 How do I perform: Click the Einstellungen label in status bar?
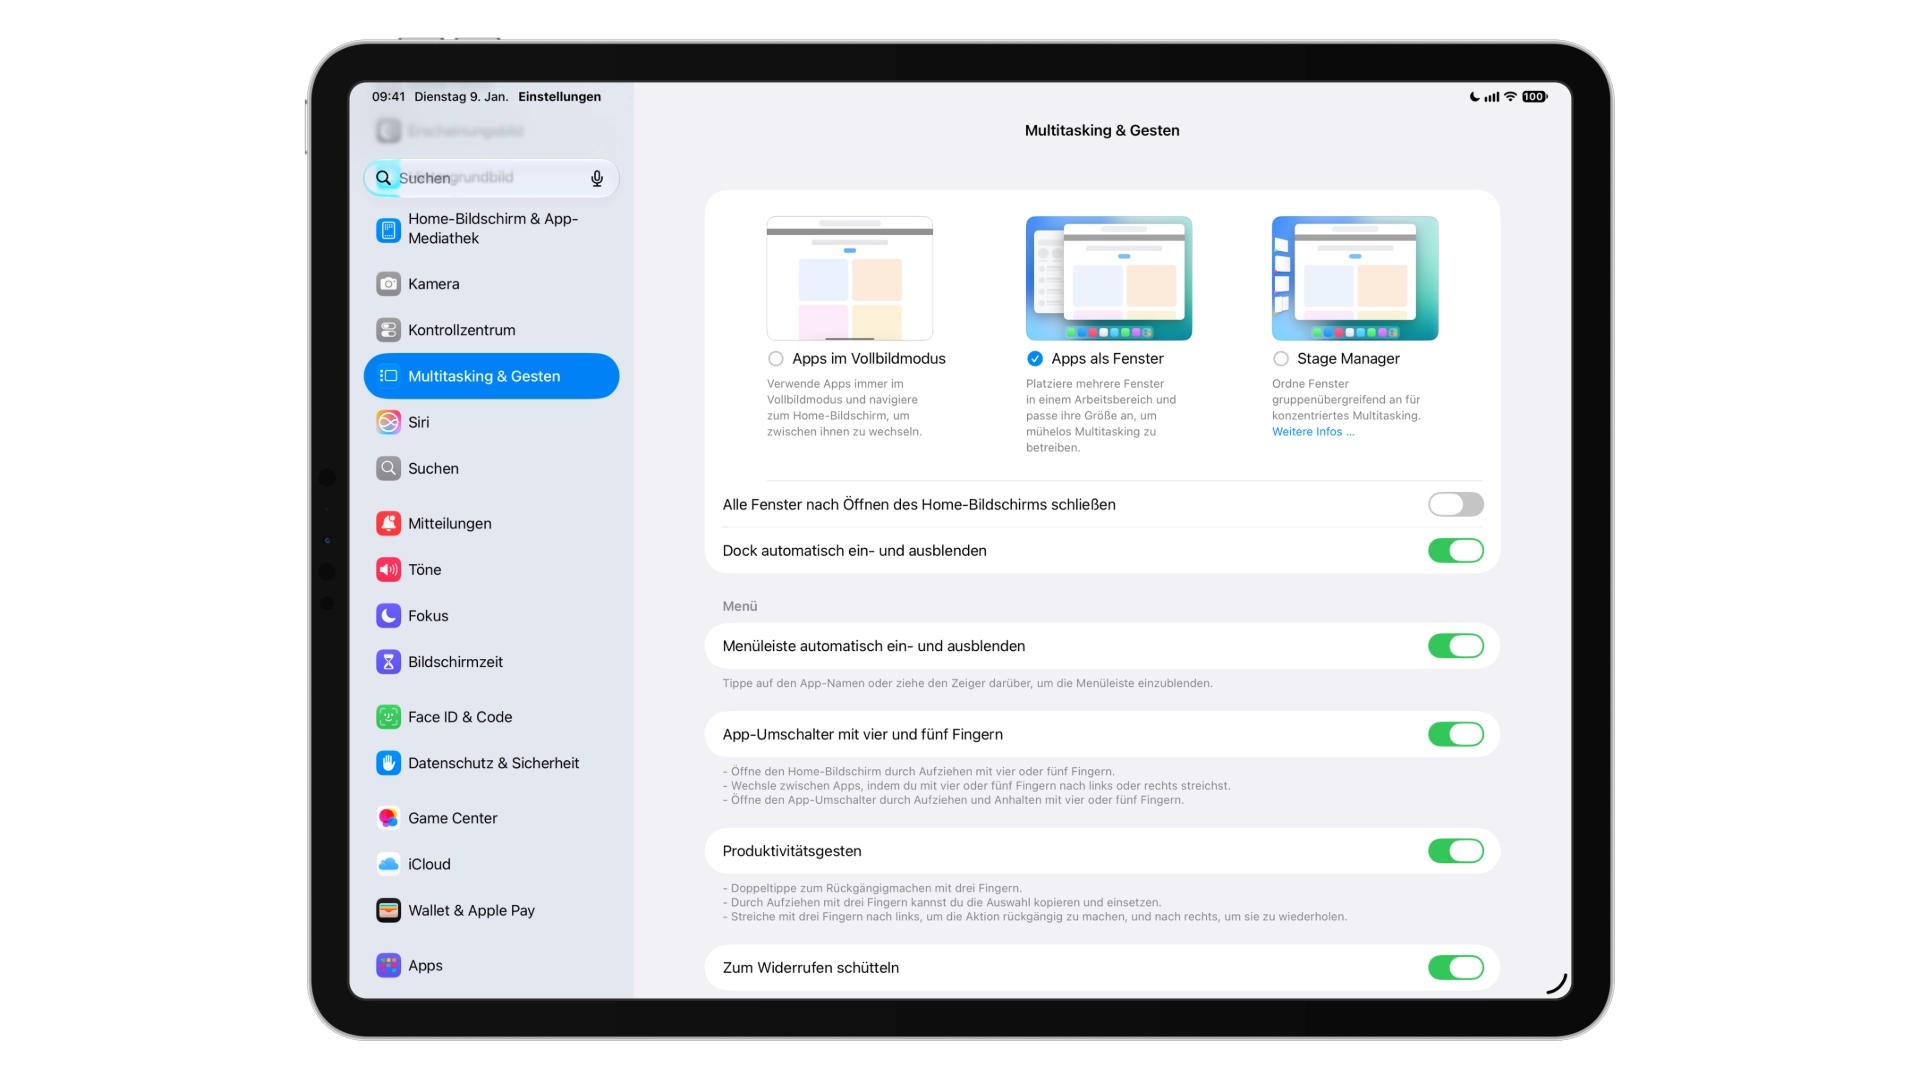click(x=559, y=97)
